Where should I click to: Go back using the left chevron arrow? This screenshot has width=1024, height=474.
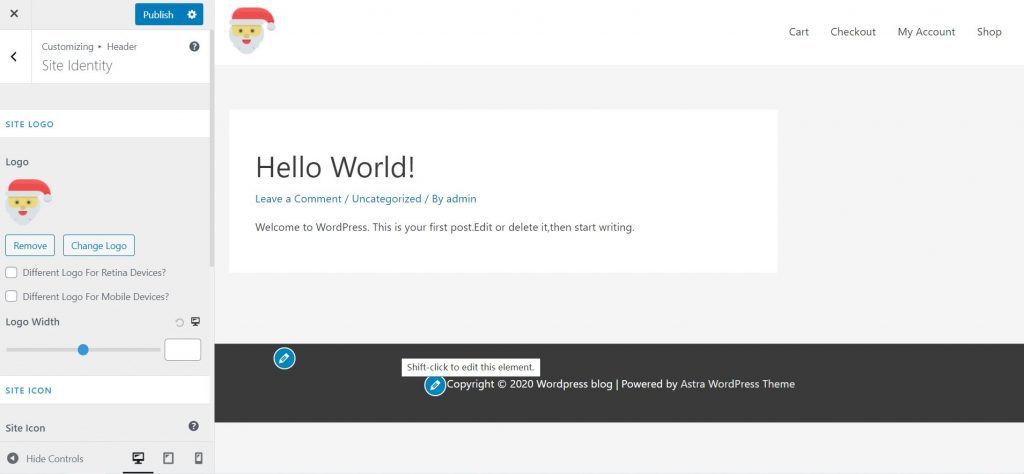pyautogui.click(x=14, y=57)
